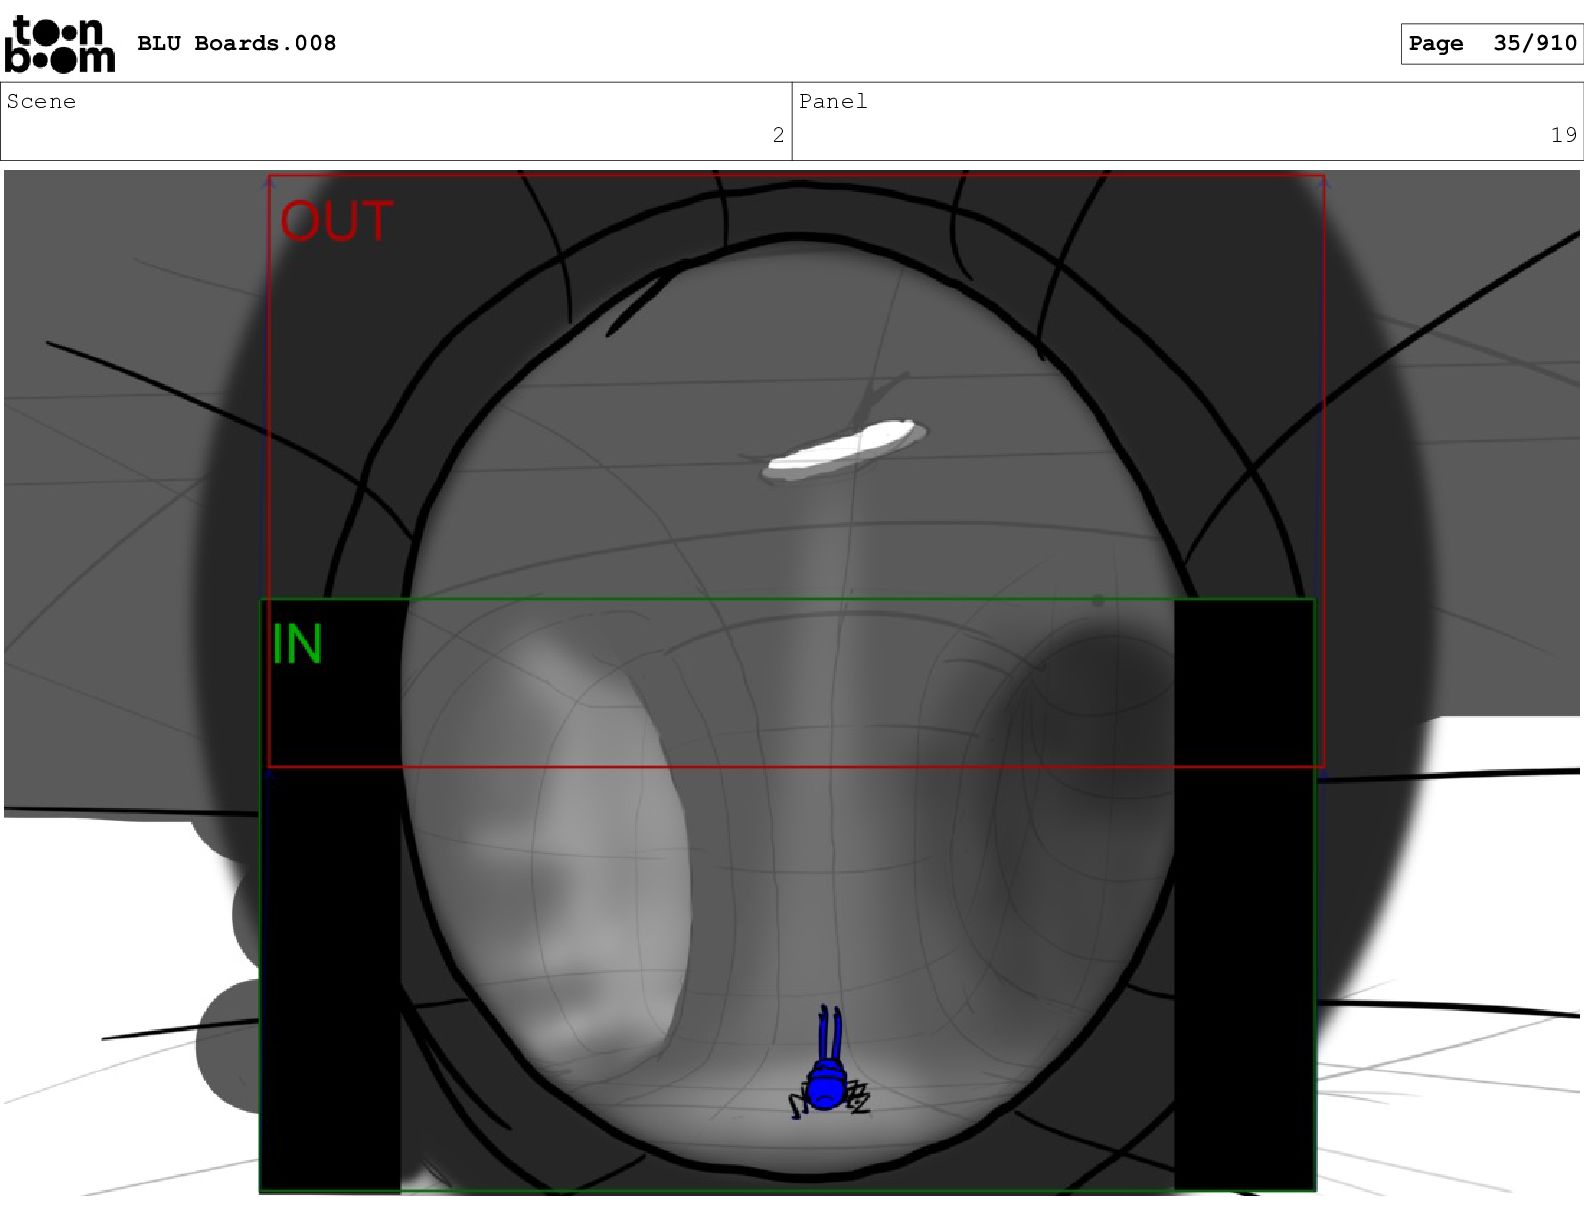Select the panel number '19'

click(1564, 135)
